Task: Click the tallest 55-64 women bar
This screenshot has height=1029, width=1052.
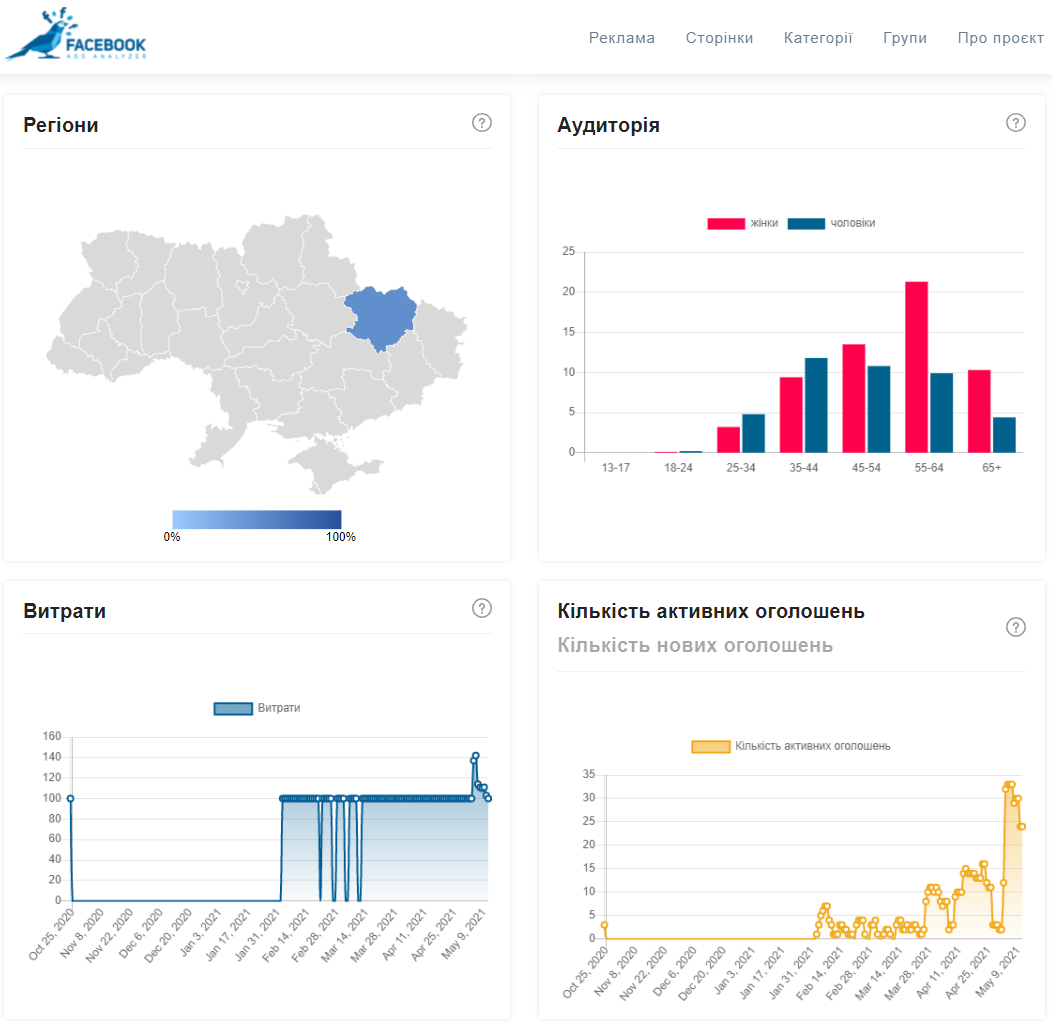Action: 916,366
